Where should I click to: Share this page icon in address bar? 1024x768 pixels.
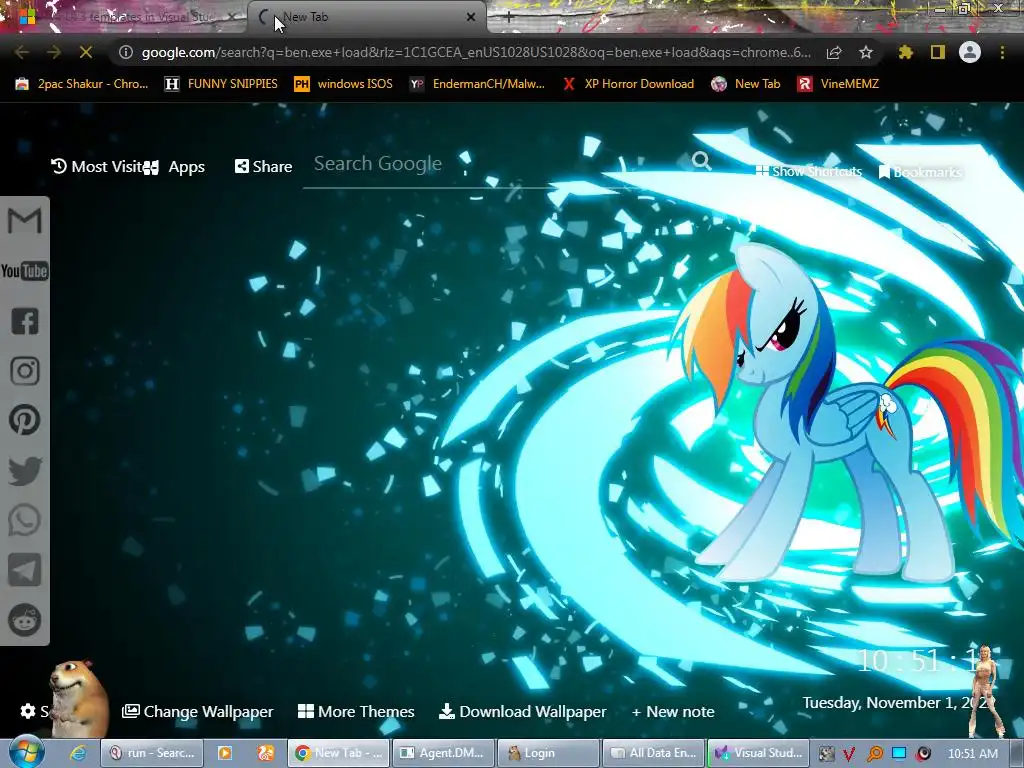click(834, 52)
